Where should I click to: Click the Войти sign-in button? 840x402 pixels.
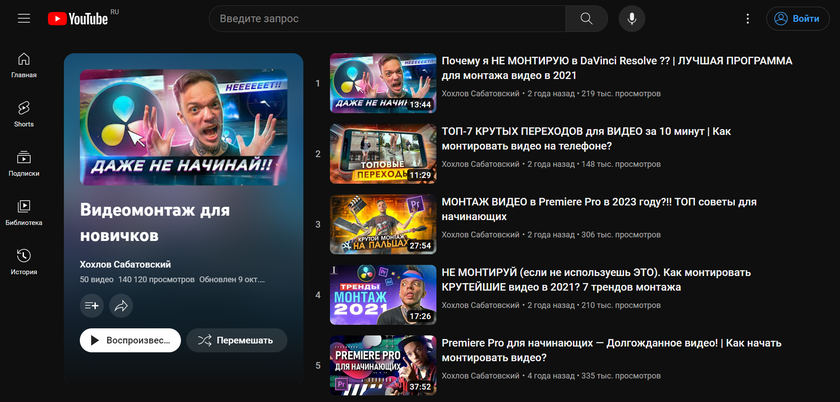pyautogui.click(x=798, y=19)
